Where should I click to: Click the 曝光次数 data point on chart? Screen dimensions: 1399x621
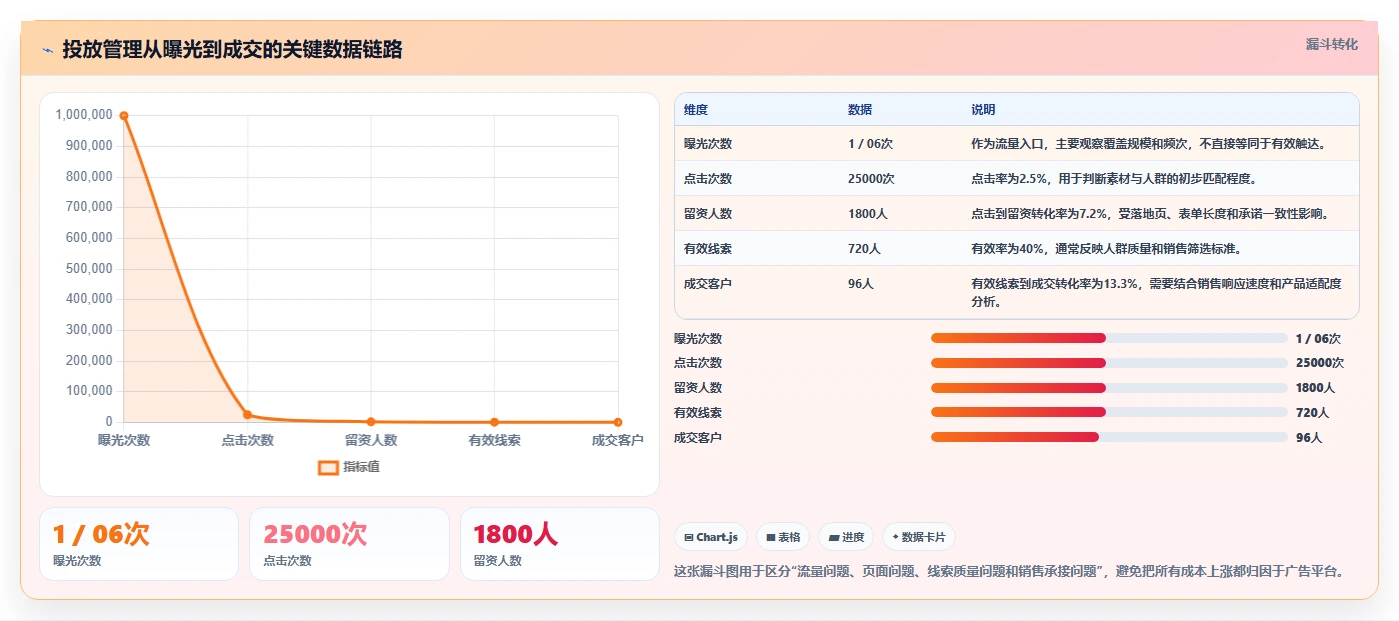coord(124,116)
